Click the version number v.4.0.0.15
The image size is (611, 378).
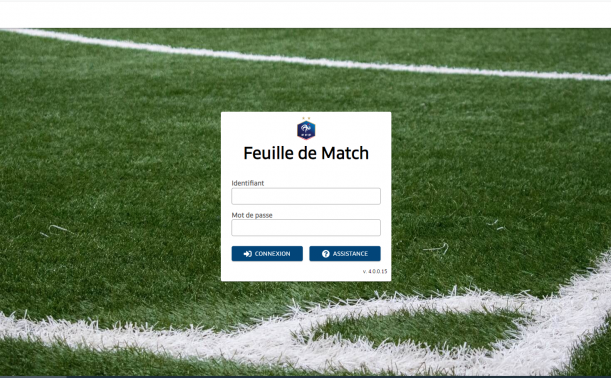[x=375, y=271]
